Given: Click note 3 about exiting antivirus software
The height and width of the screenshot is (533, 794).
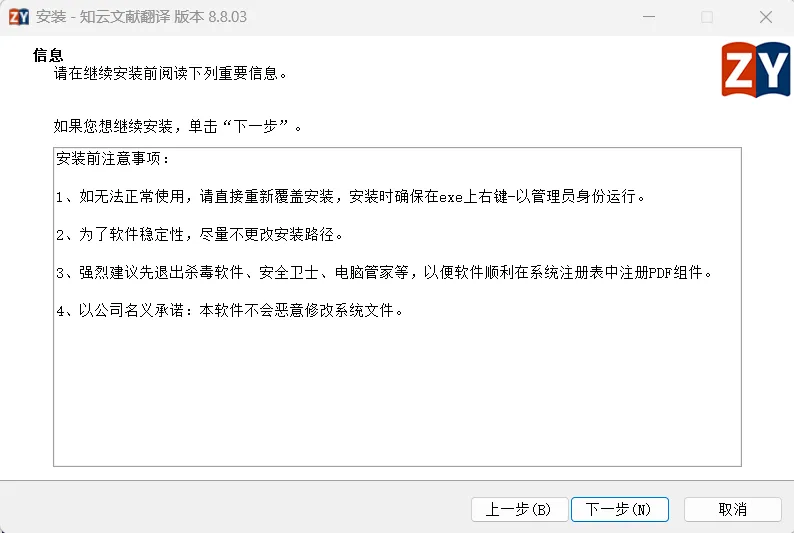Looking at the screenshot, I should tap(384, 273).
